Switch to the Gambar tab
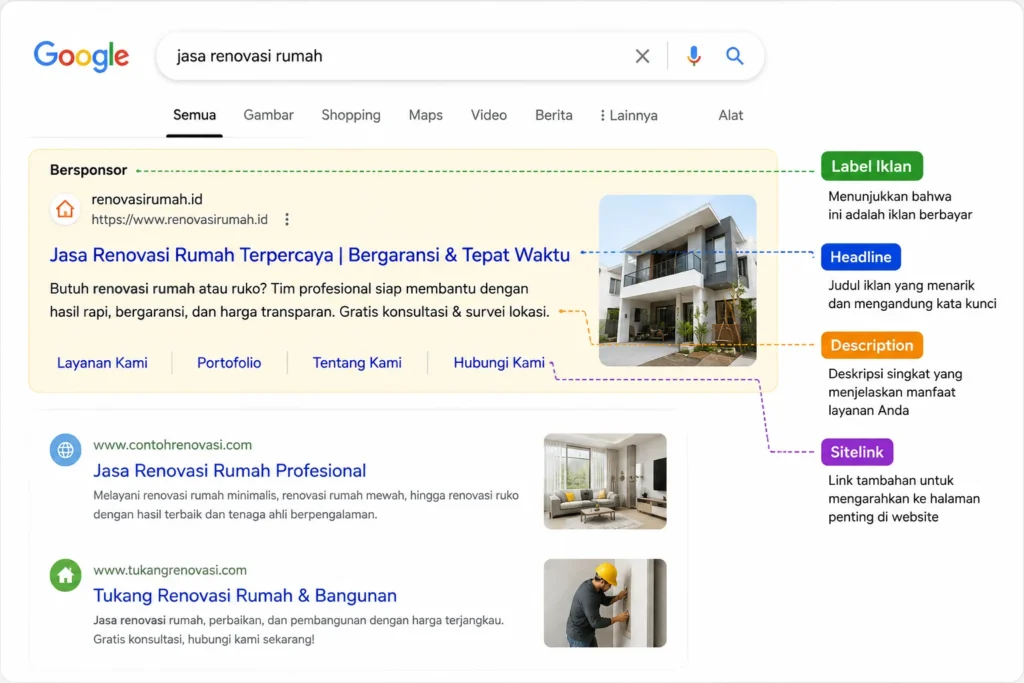The width and height of the screenshot is (1024, 683). click(x=268, y=115)
